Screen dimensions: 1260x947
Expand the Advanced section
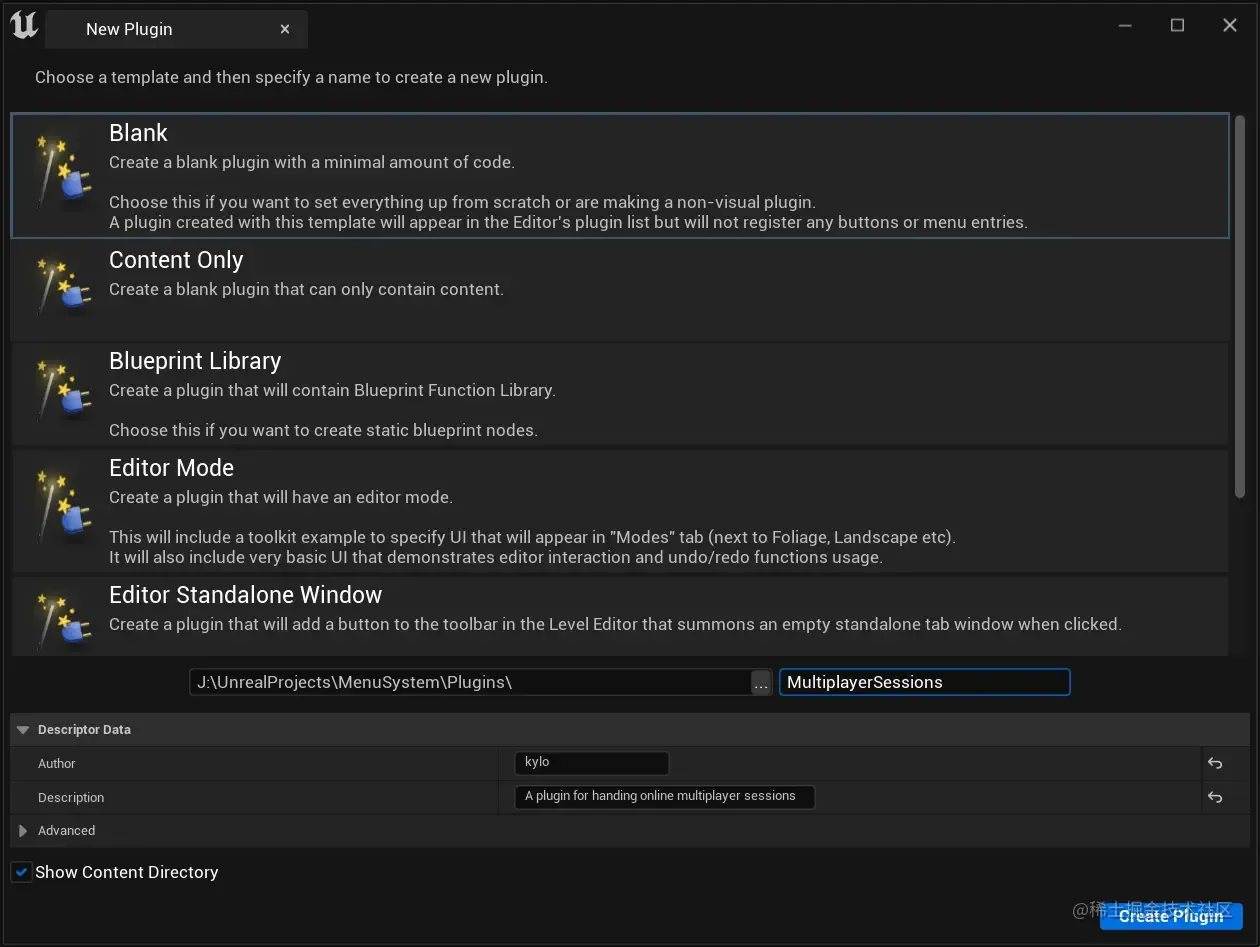[x=23, y=831]
